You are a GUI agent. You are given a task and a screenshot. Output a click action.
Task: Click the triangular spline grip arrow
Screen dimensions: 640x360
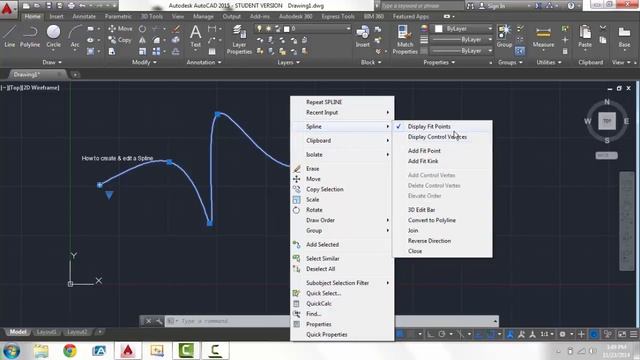click(109, 196)
